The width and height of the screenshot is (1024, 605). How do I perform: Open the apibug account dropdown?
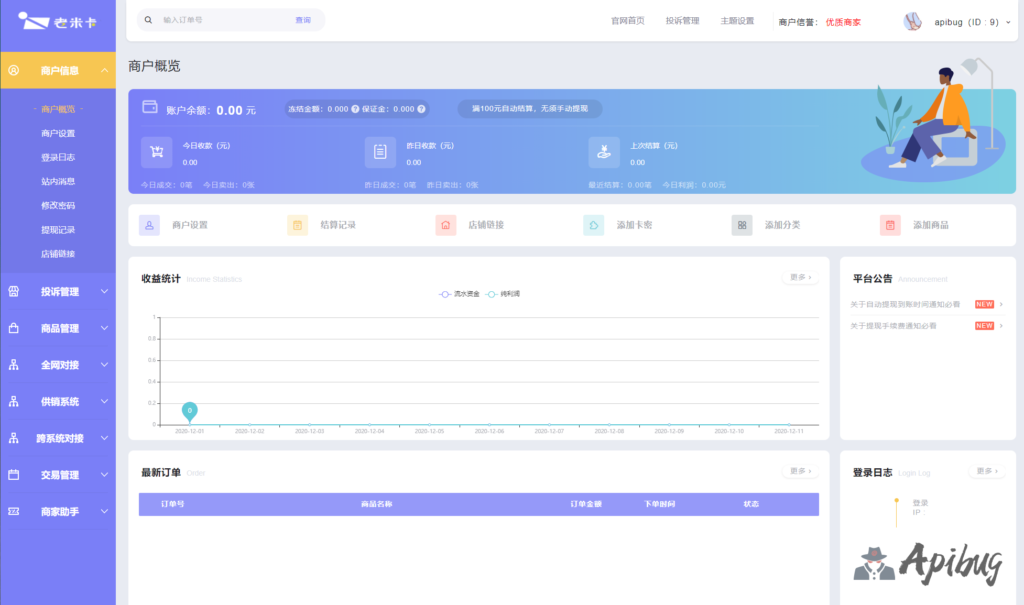pos(965,21)
